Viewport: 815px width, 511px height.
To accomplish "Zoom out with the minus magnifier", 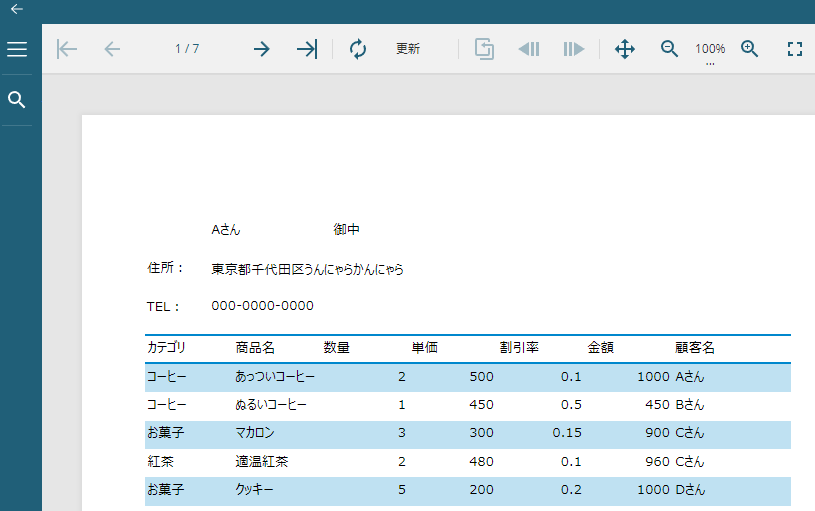I will coord(670,49).
